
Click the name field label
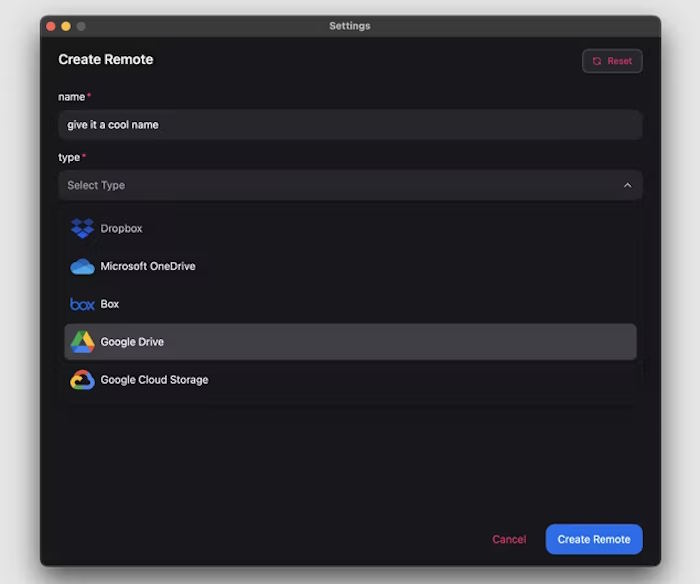71,97
